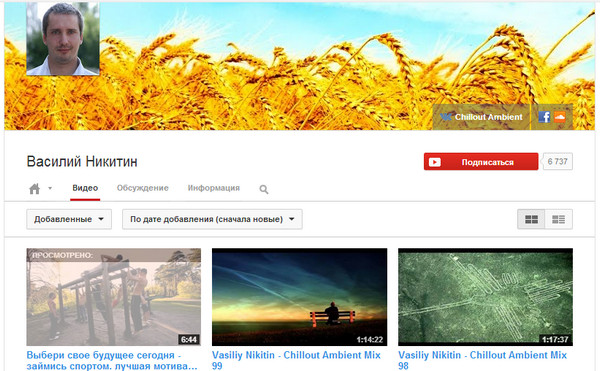The height and width of the screenshot is (371, 600).
Task: Open the Chillout Ambient Mix 99 title link
Action: [296, 360]
